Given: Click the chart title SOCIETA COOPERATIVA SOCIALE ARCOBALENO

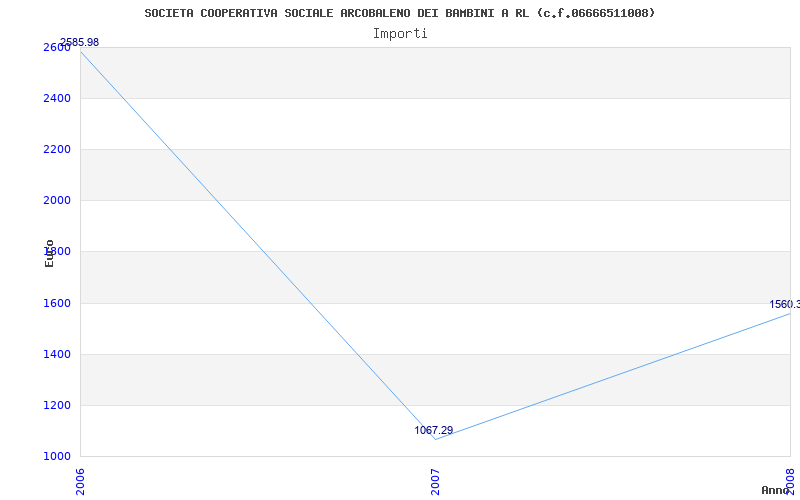Looking at the screenshot, I should coord(399,13).
